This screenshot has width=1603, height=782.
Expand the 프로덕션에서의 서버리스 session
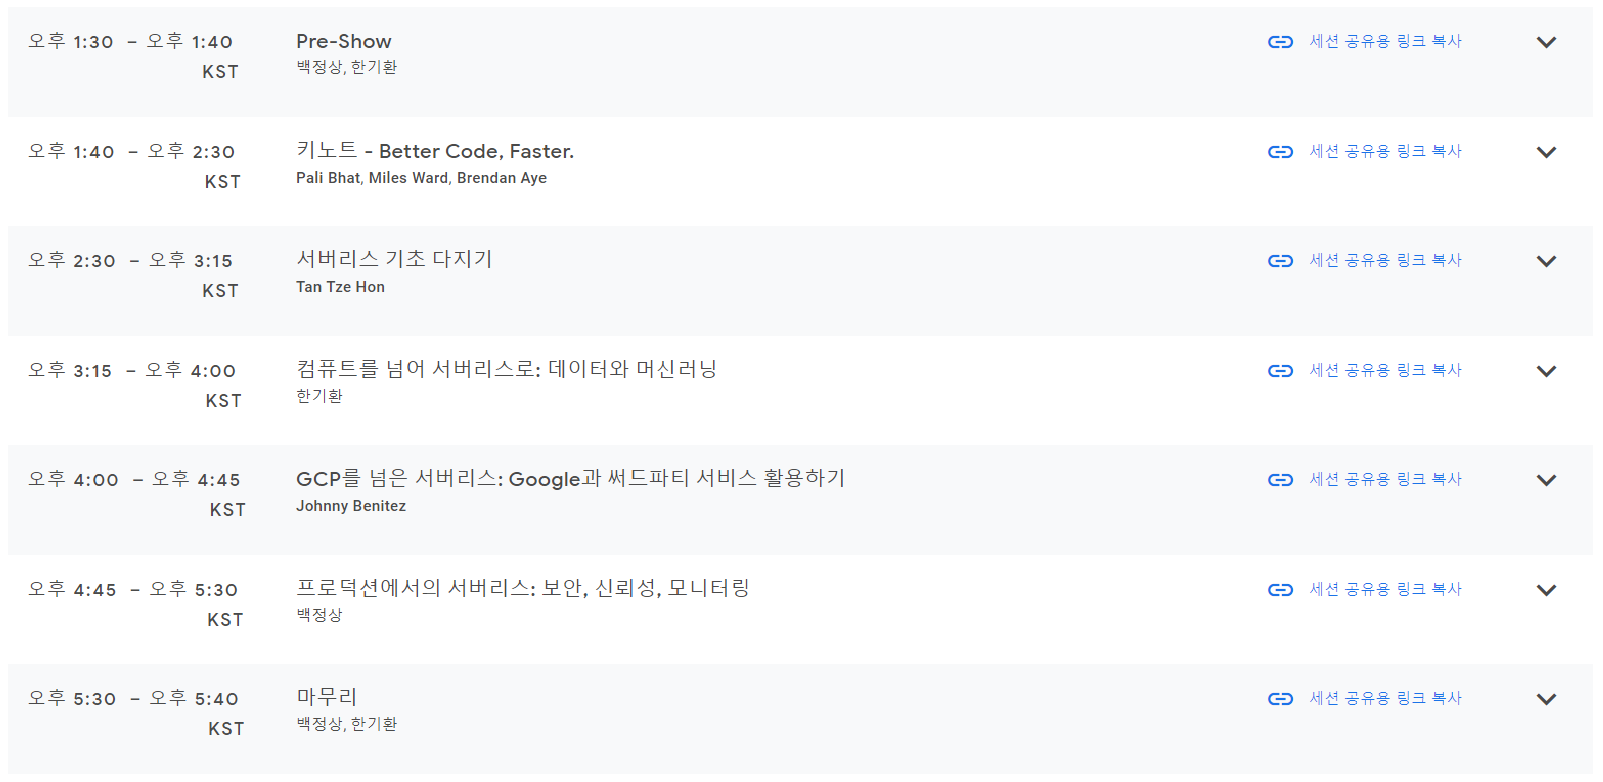[1546, 590]
